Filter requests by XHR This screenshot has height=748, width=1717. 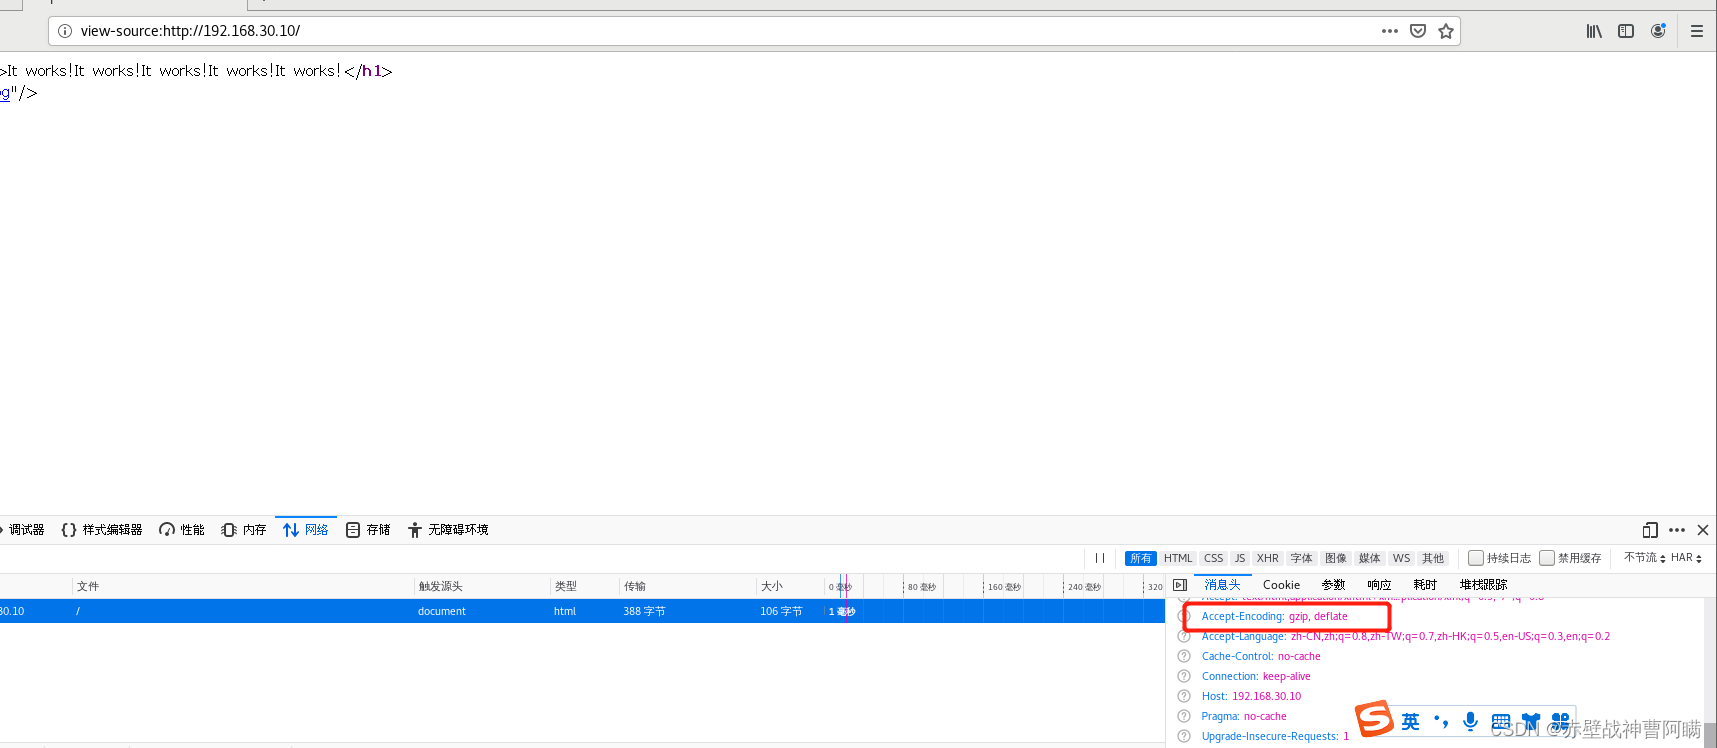(1268, 558)
